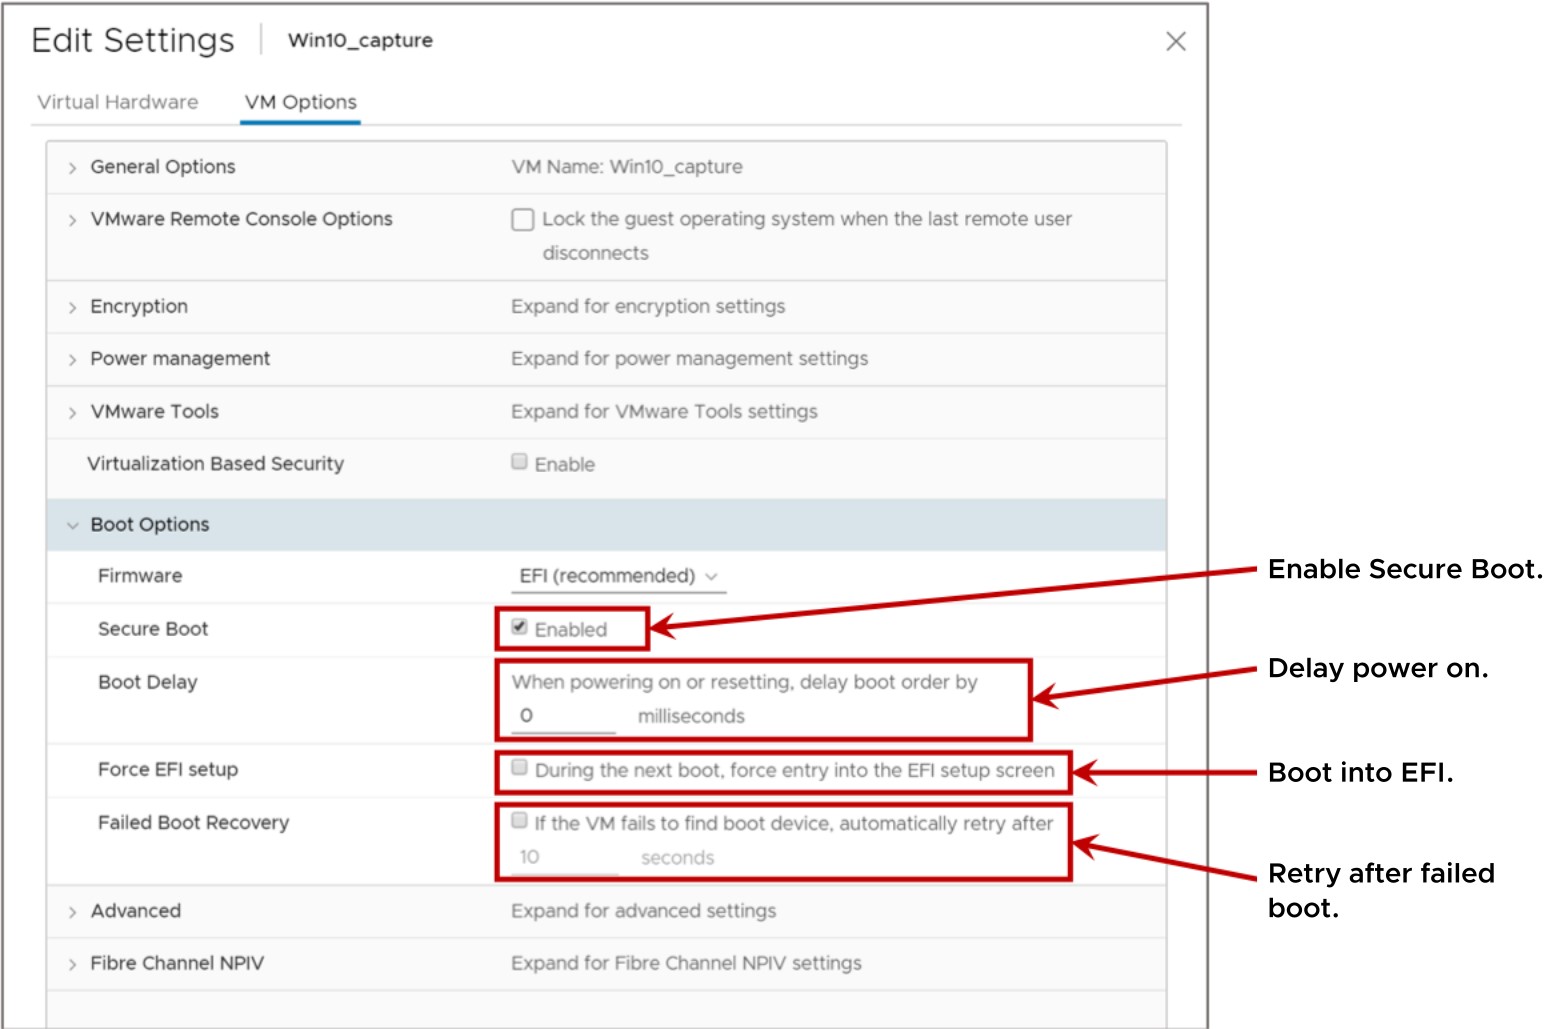Focus the retry seconds input field
1545x1029 pixels.
click(564, 857)
